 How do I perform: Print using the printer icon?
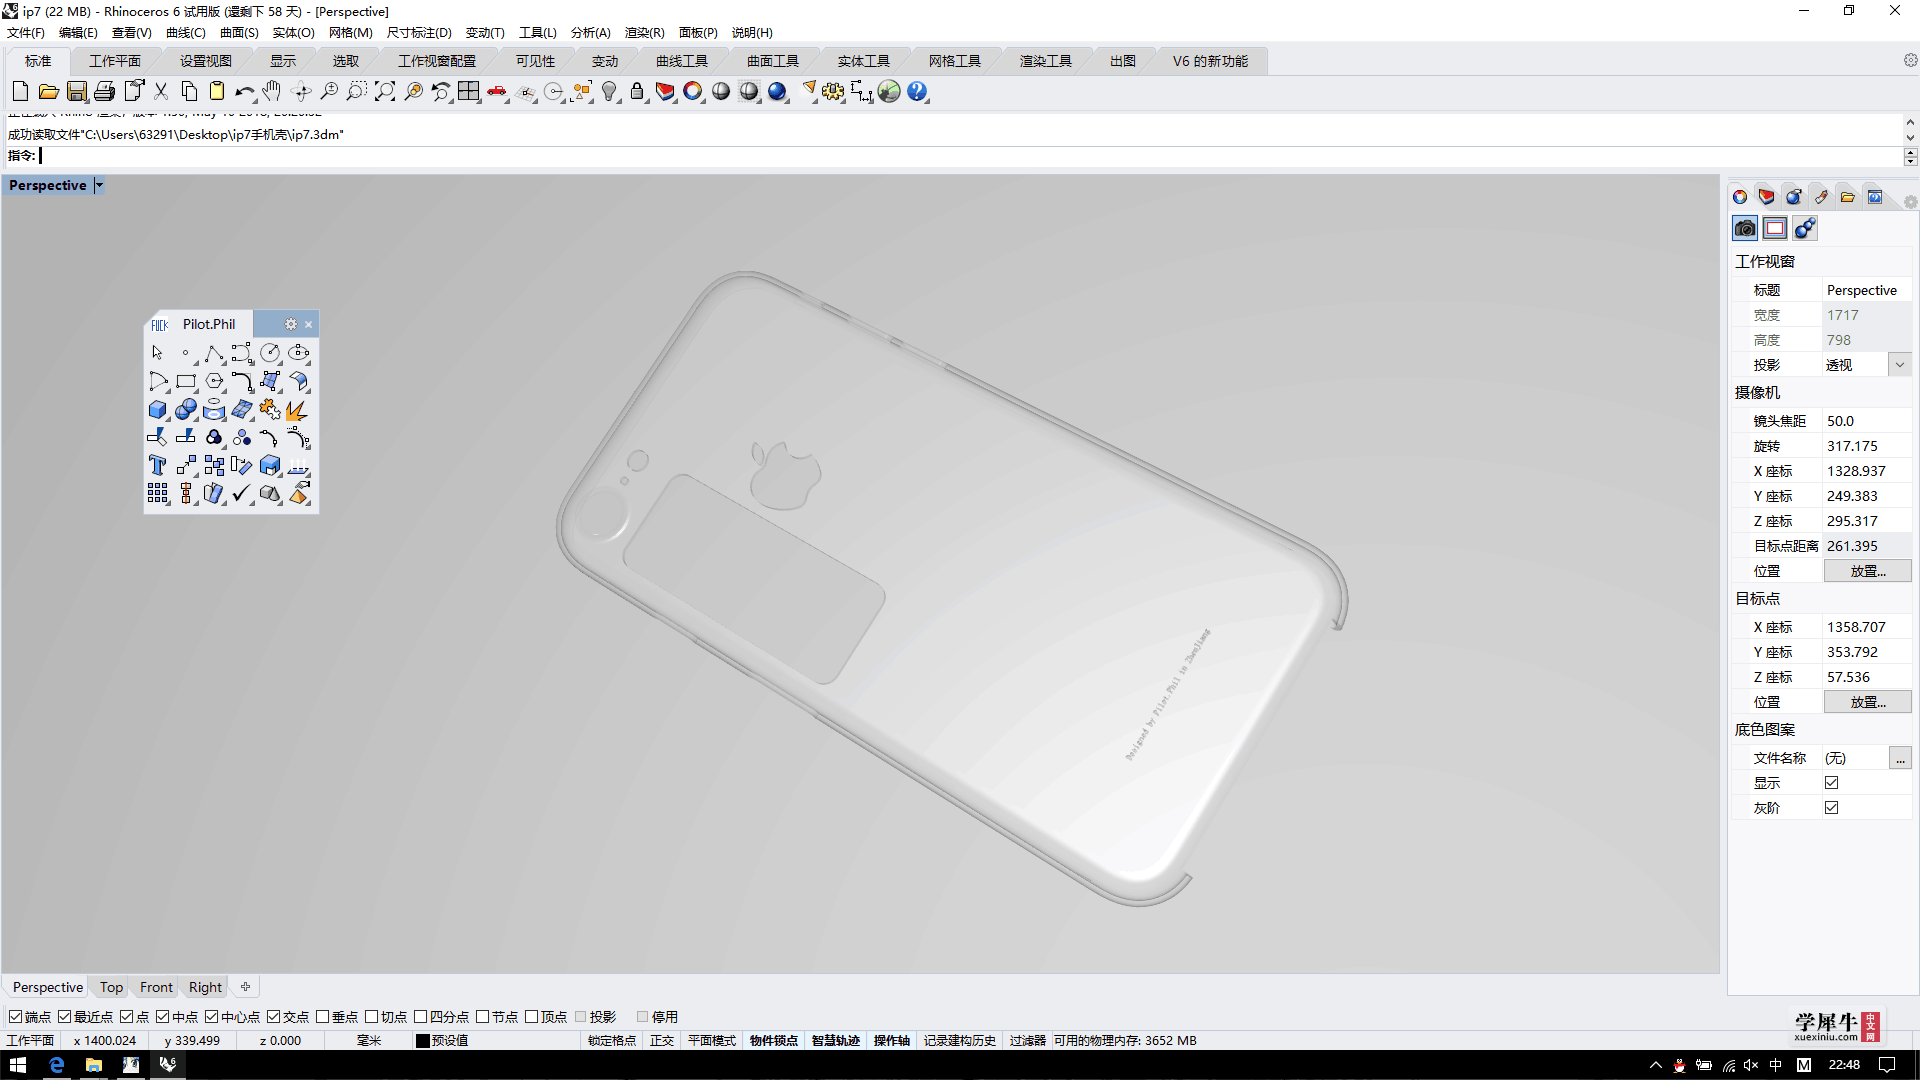(x=104, y=92)
